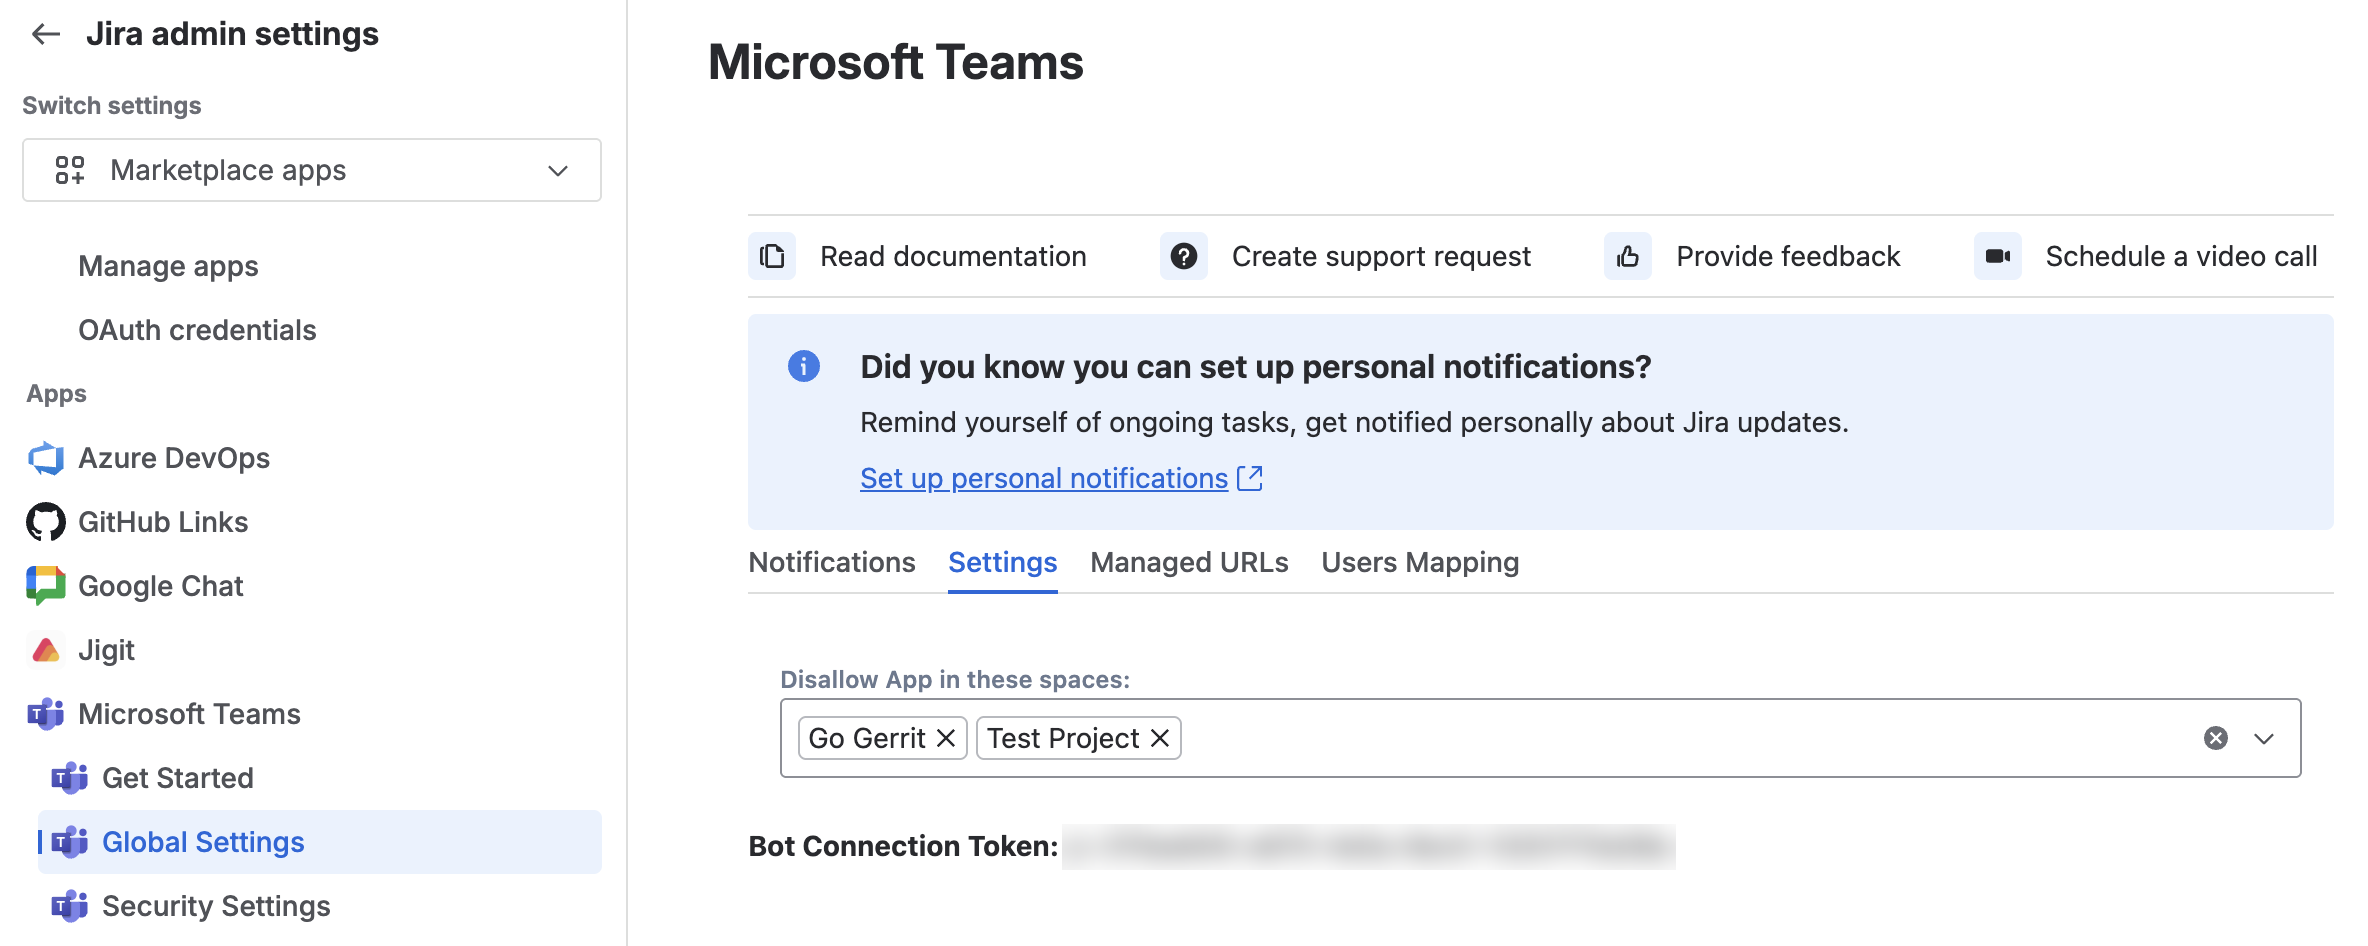Open Create support request
The height and width of the screenshot is (946, 2368).
click(1381, 257)
